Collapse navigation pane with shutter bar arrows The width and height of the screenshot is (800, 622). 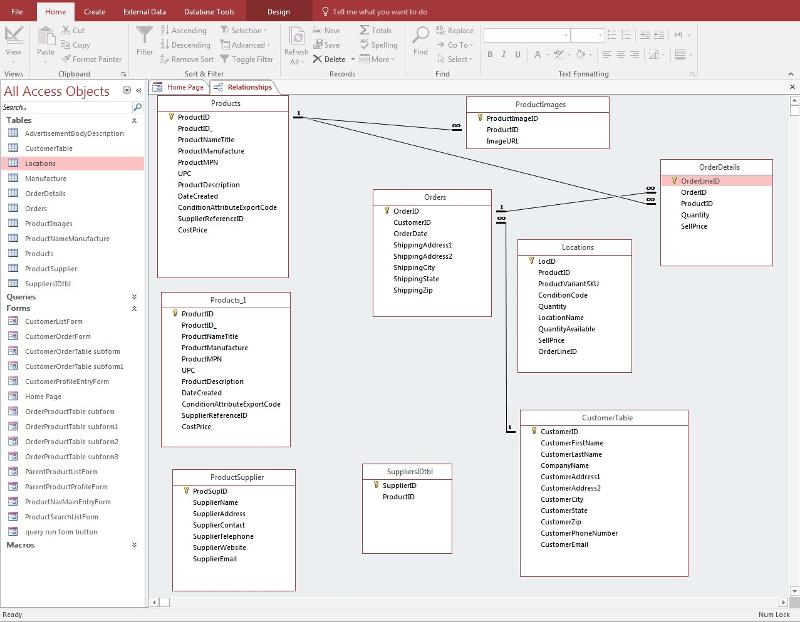[x=139, y=91]
